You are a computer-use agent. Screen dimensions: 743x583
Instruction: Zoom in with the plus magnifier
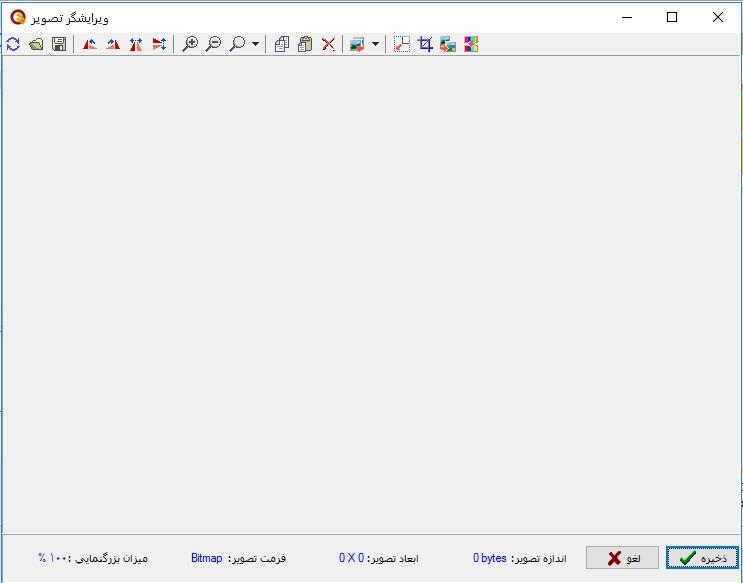[190, 44]
